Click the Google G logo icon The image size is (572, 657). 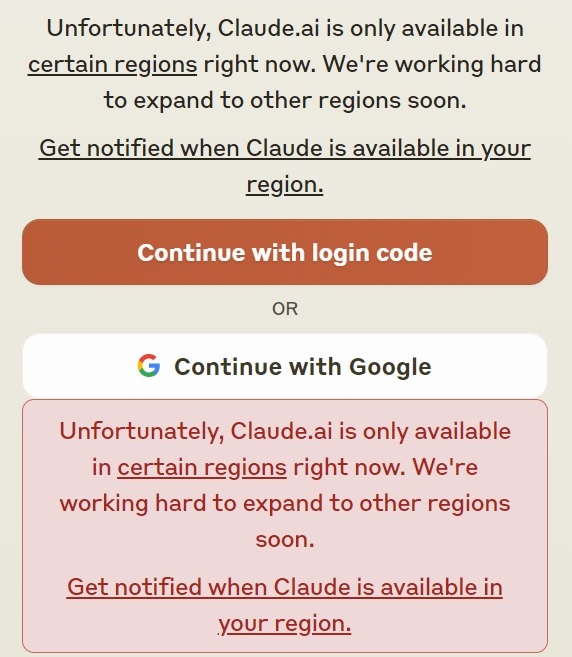click(149, 366)
